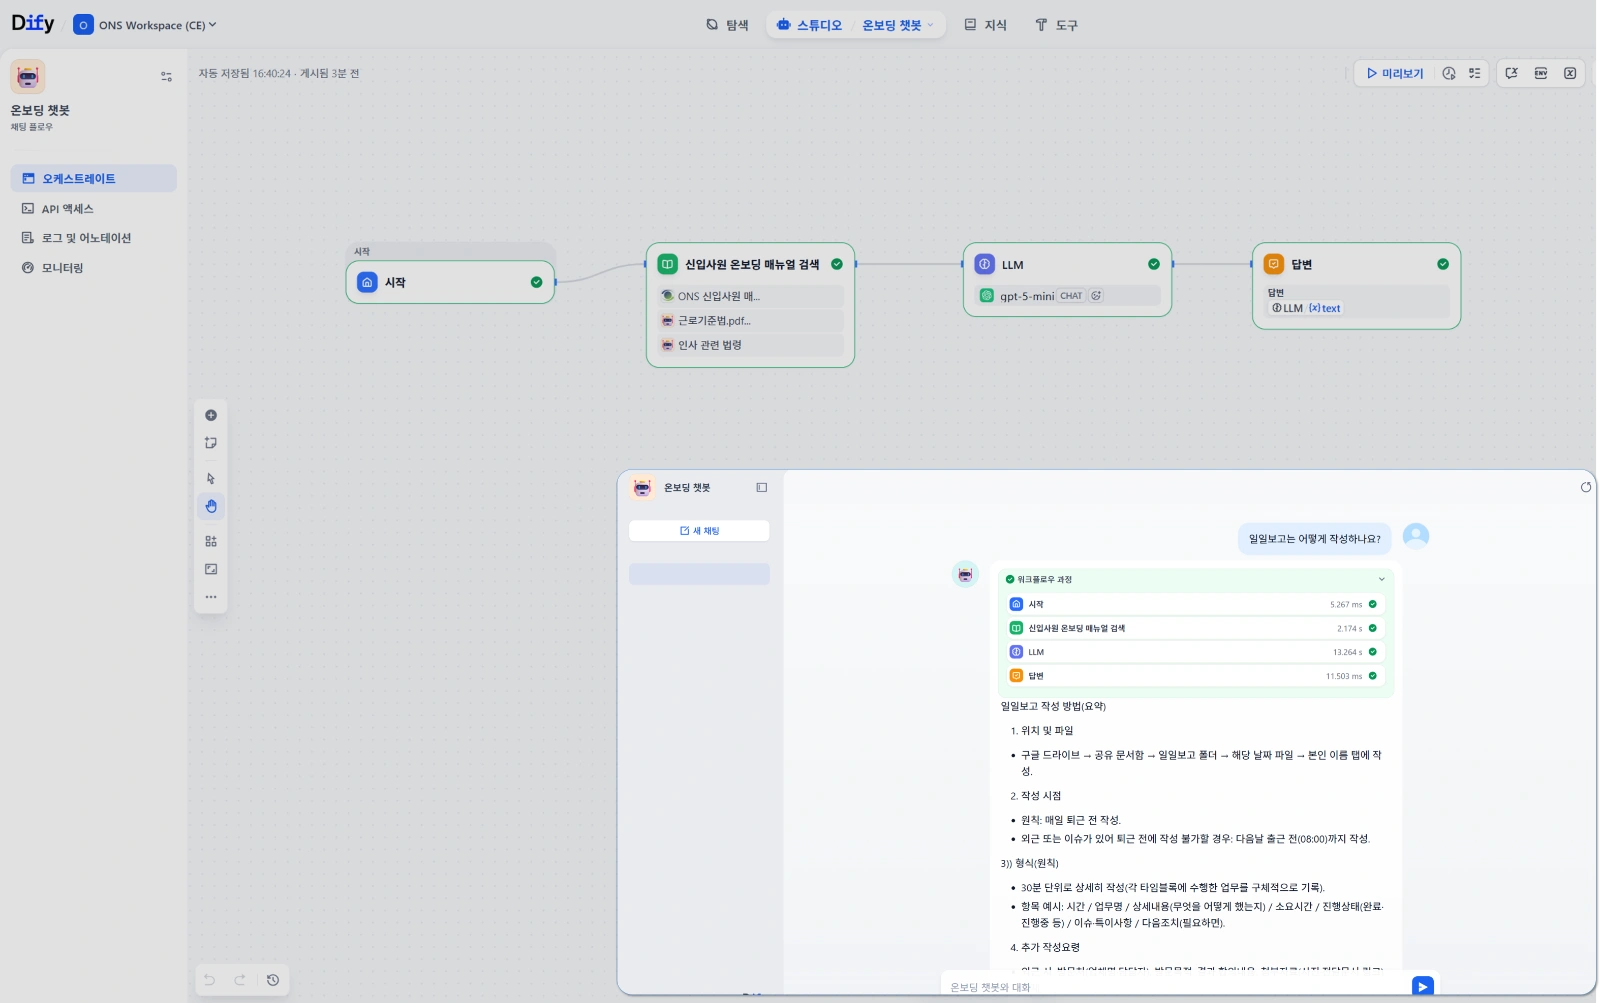Image resolution: width=1600 pixels, height=1003 pixels.
Task: Click the send message arrow button
Action: coord(1422,986)
